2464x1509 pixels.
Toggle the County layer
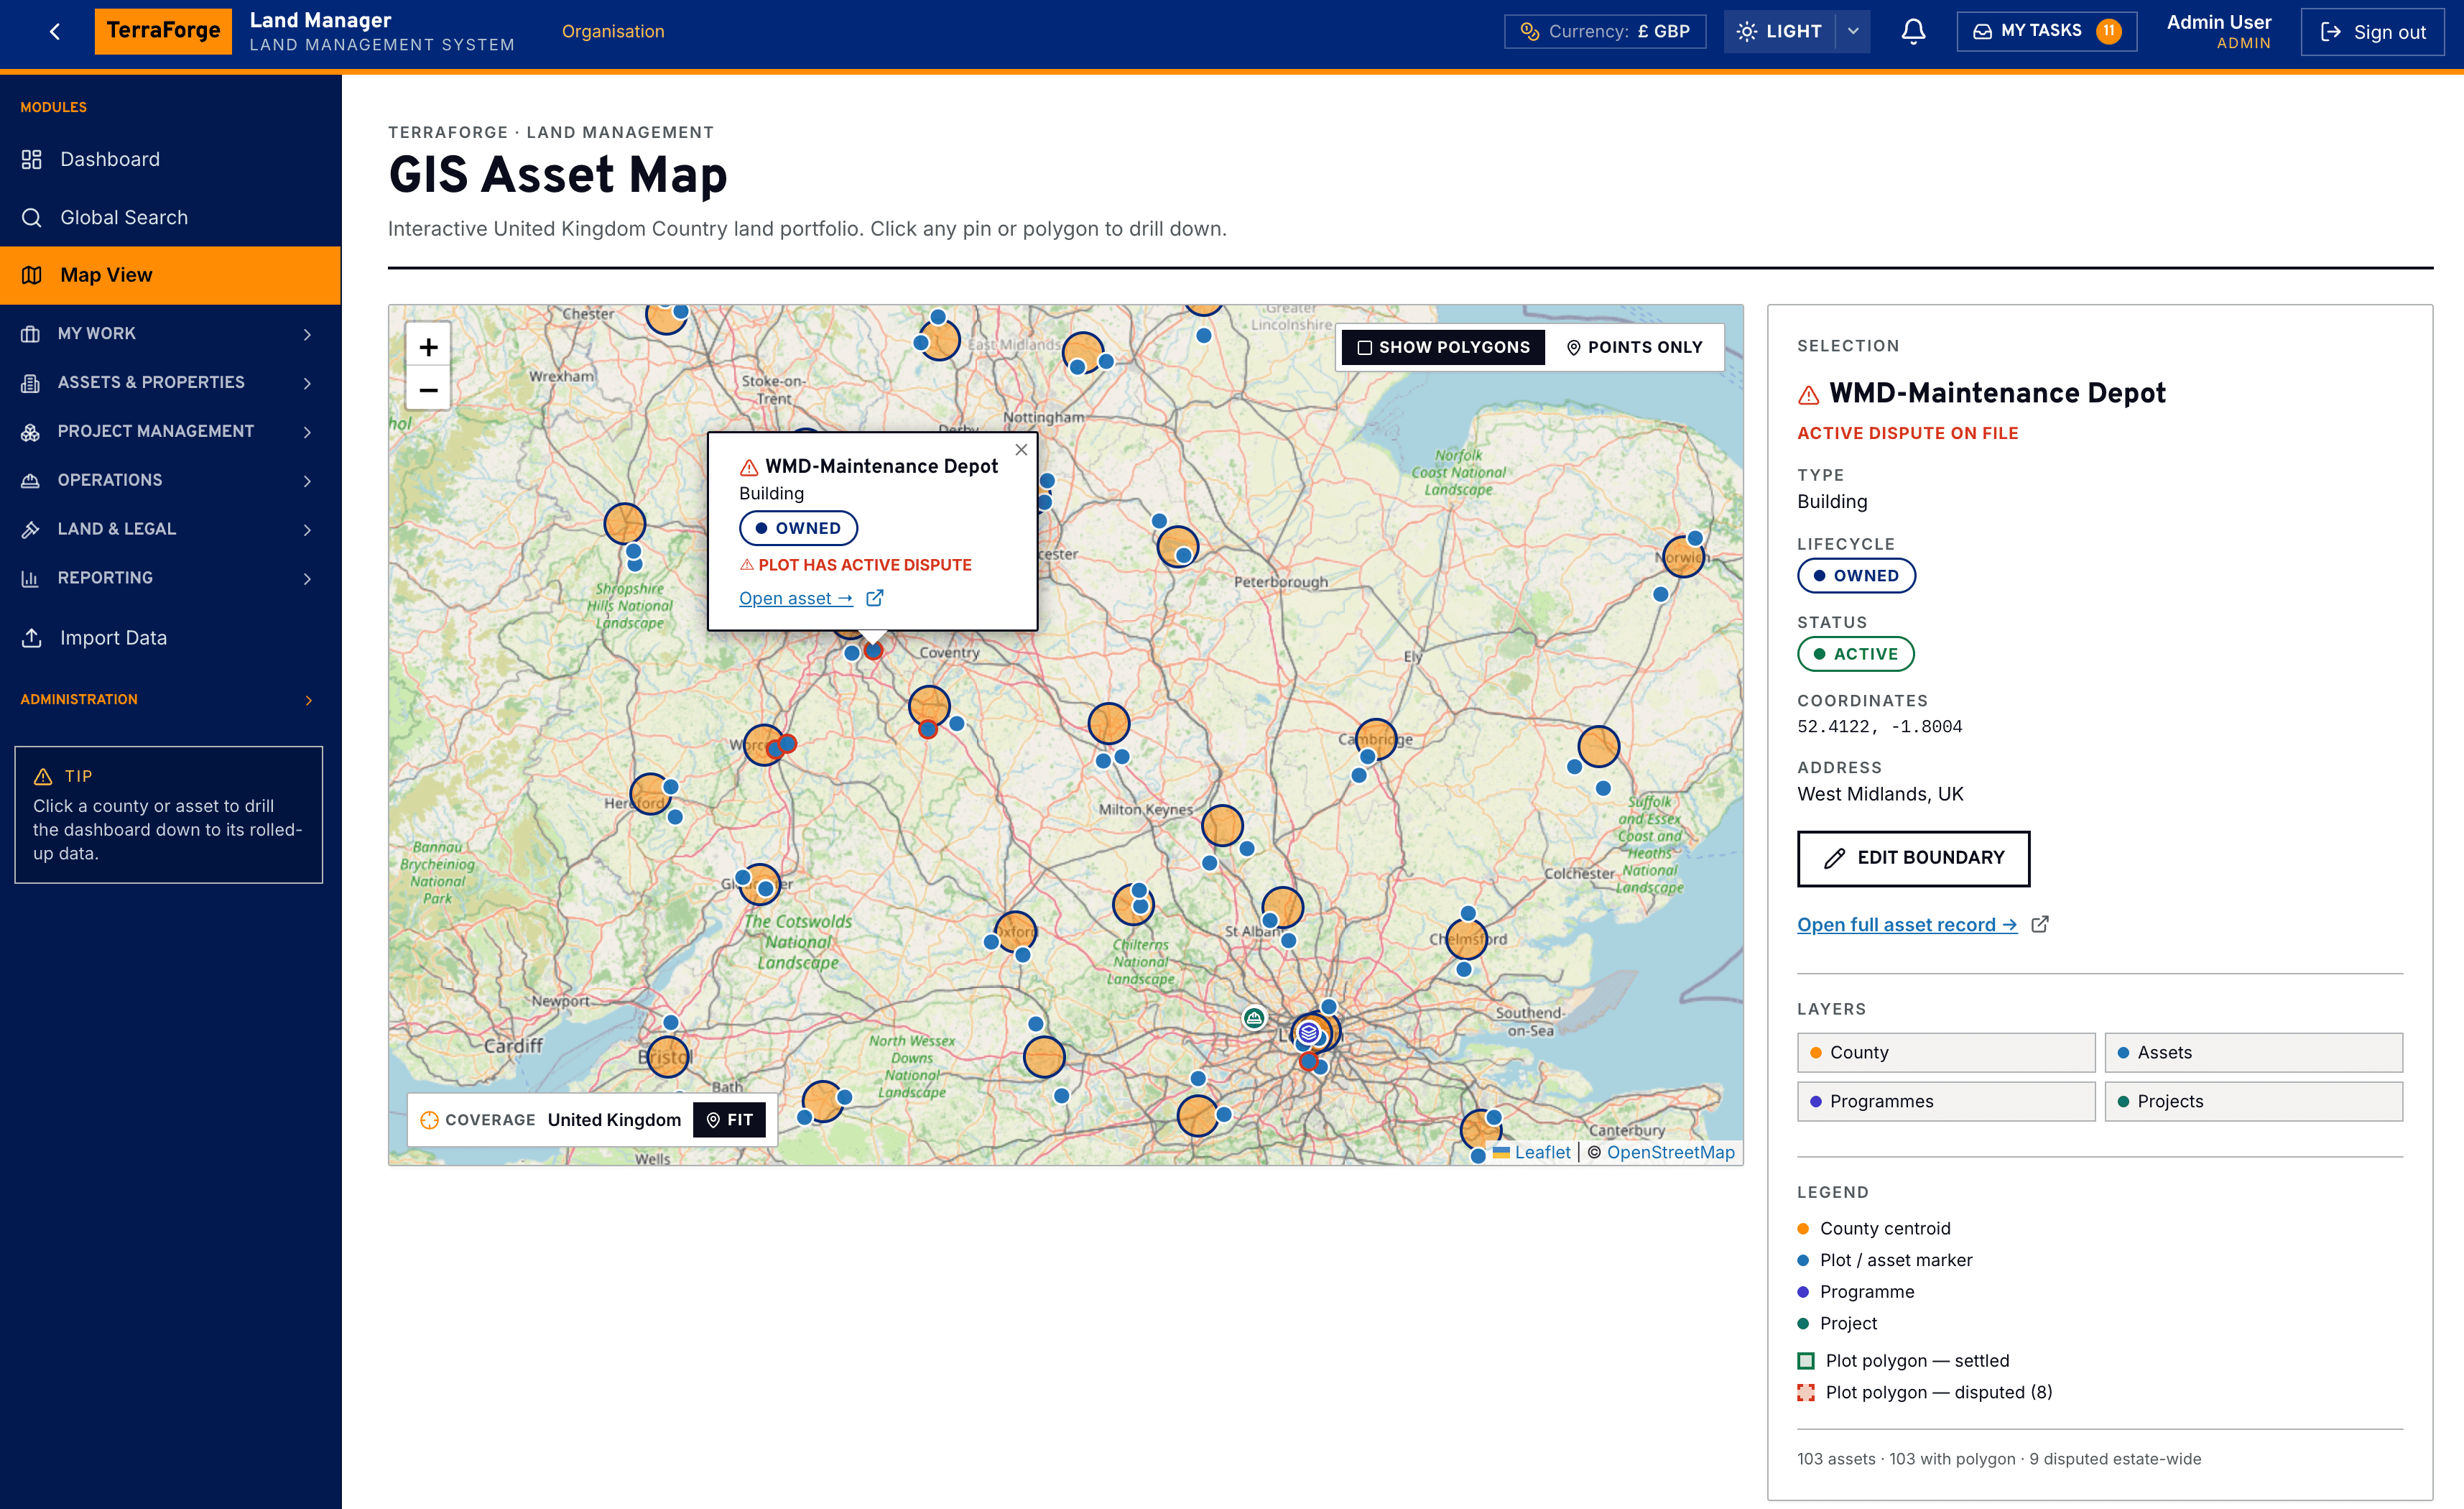1945,1052
